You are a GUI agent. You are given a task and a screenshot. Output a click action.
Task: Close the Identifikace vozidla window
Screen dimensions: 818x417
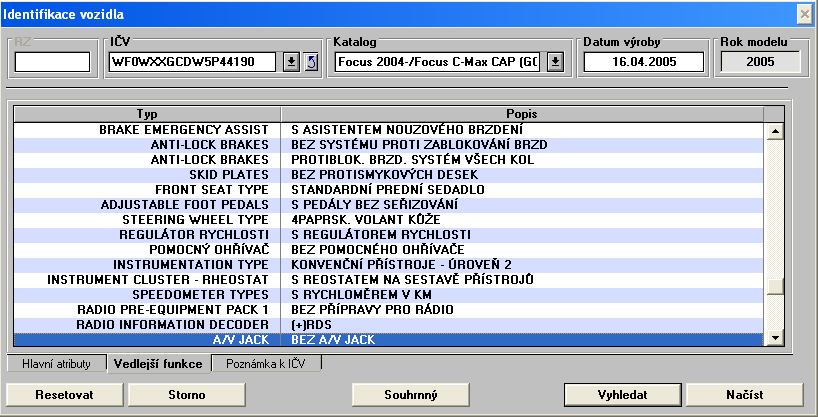(x=804, y=13)
